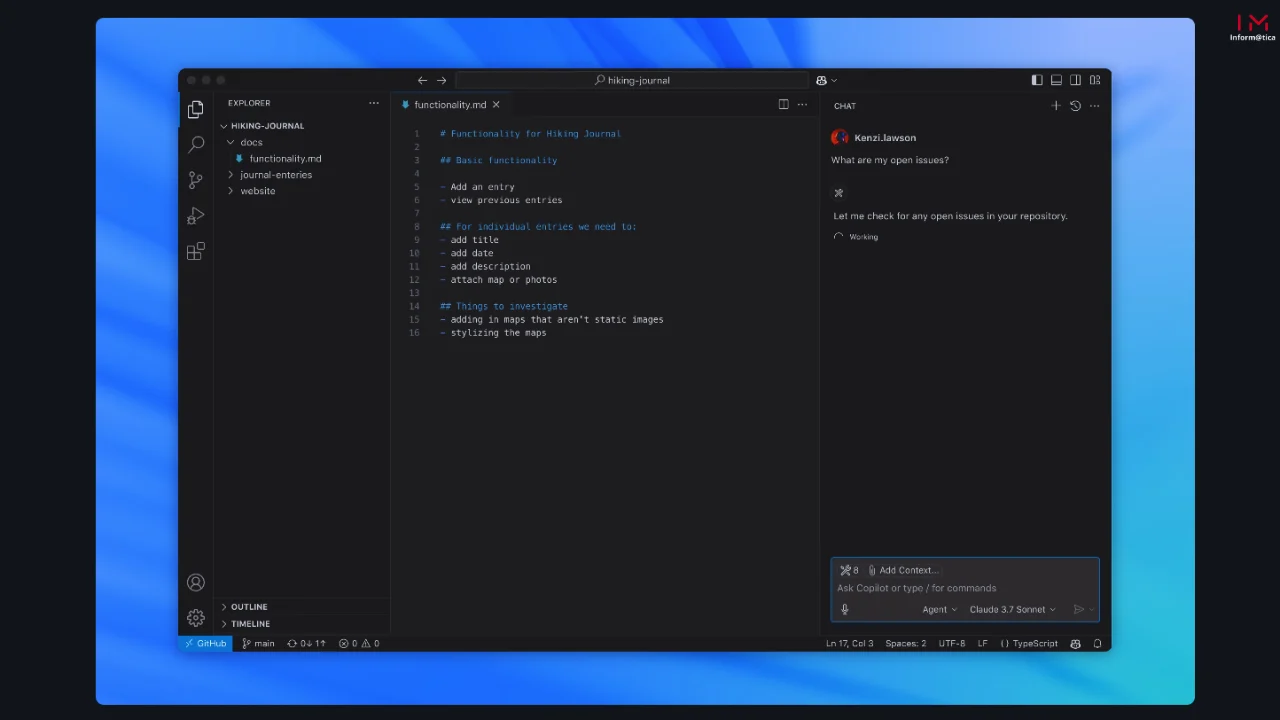Focus the Ask Copilot input field

pos(965,588)
